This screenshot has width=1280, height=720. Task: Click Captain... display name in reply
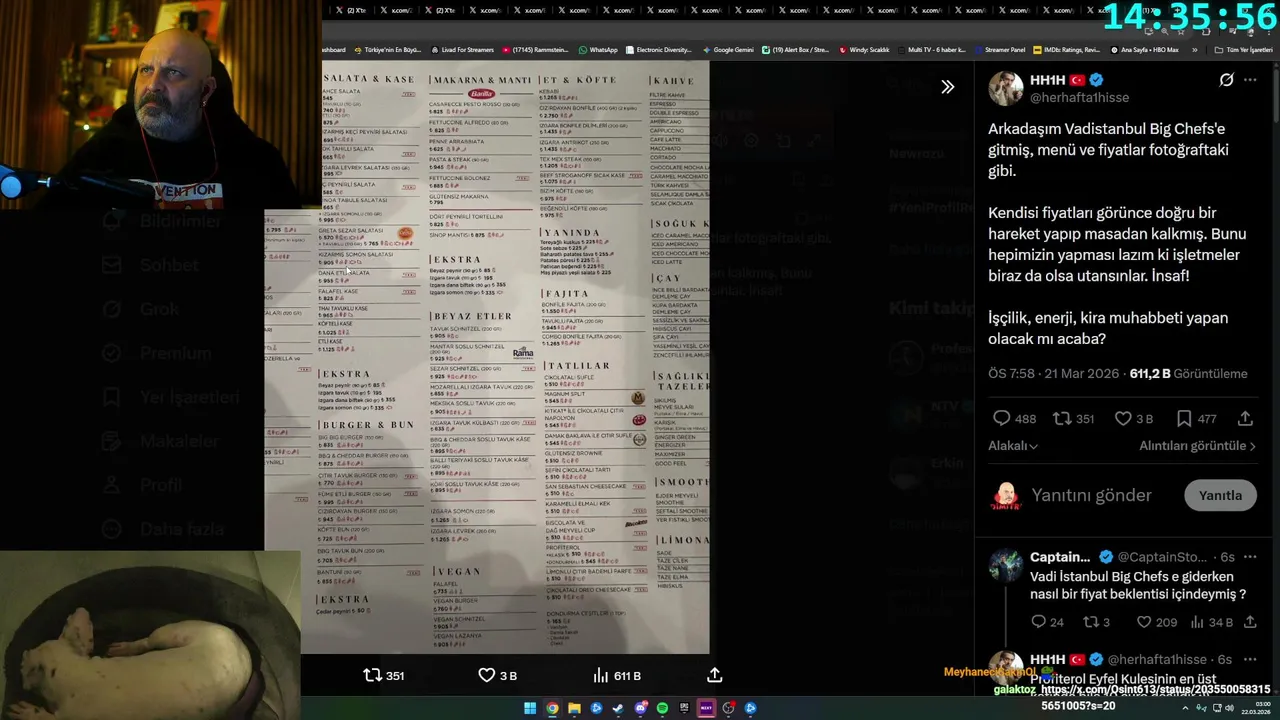click(1061, 557)
